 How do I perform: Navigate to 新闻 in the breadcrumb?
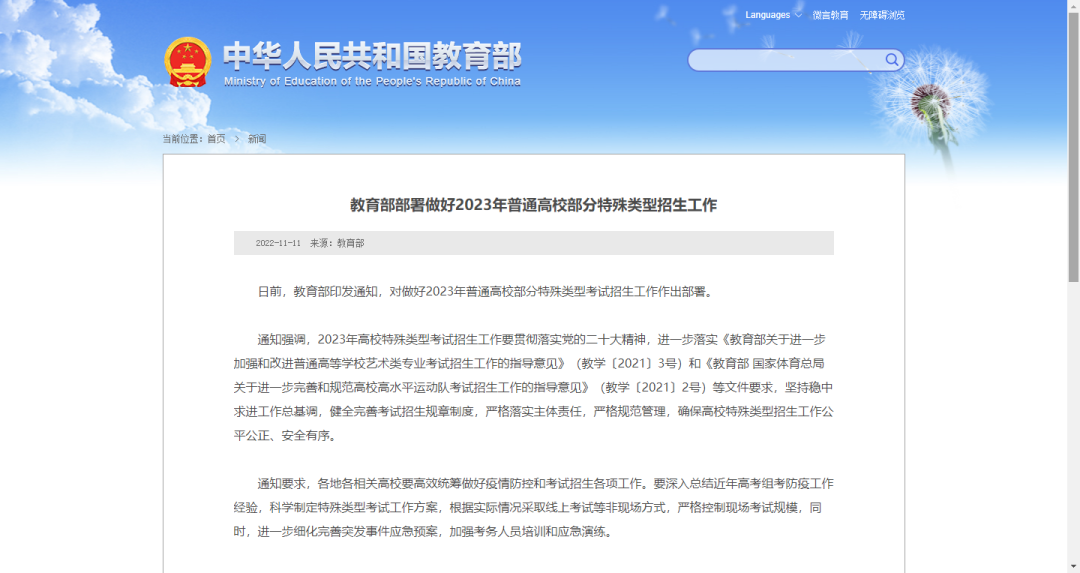tap(257, 139)
